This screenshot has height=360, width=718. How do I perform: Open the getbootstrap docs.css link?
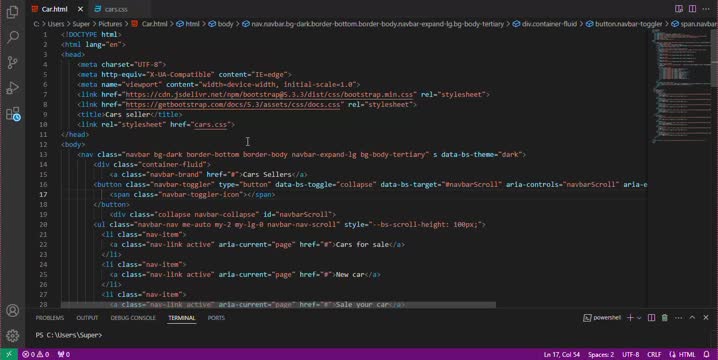(233, 105)
